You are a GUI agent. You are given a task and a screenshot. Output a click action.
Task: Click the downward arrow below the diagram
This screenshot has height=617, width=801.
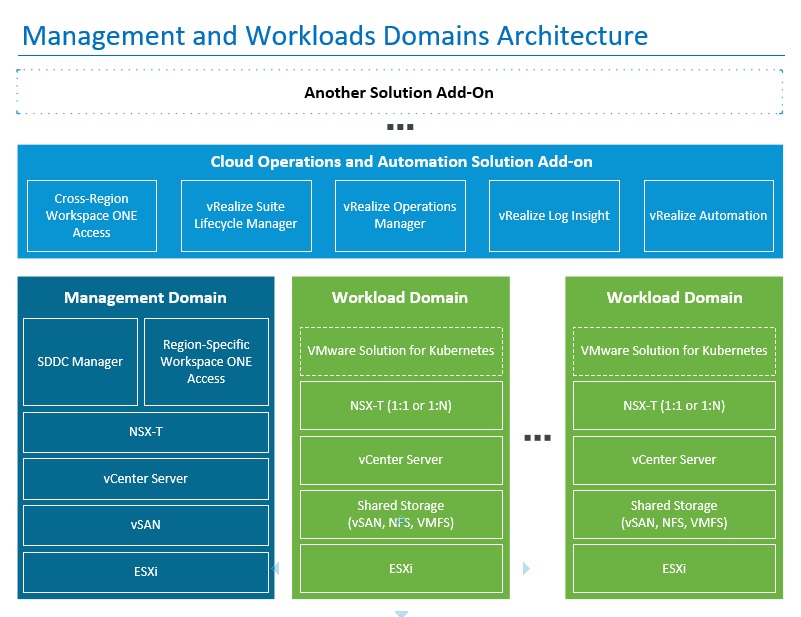click(401, 613)
